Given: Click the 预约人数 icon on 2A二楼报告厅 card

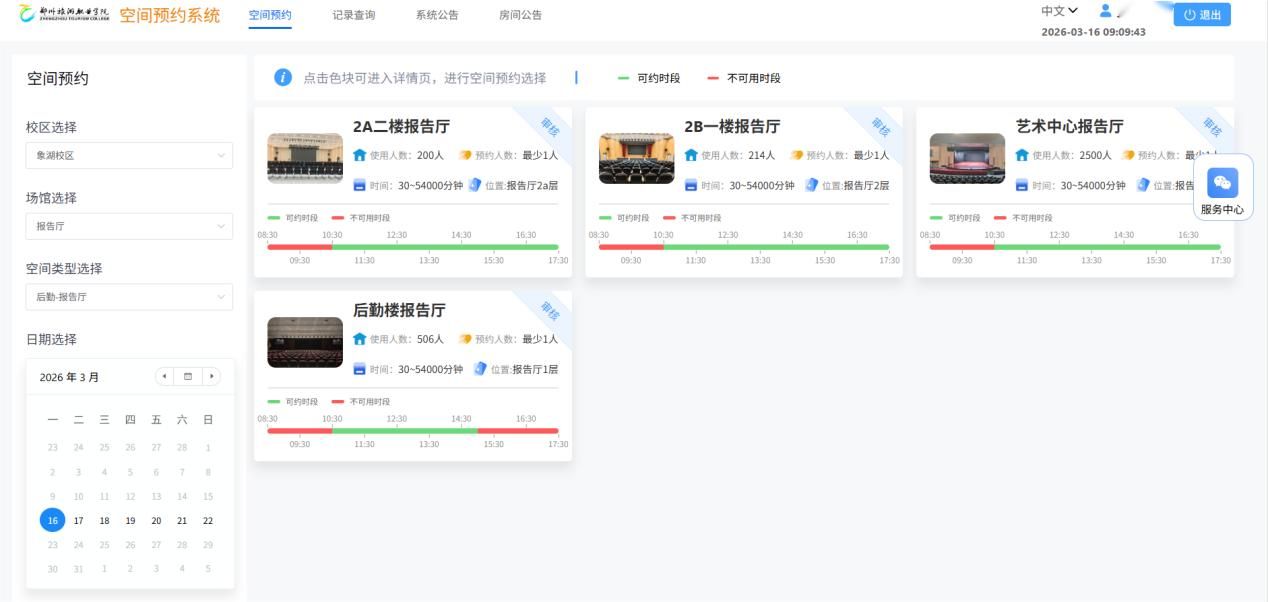Looking at the screenshot, I should [x=465, y=155].
